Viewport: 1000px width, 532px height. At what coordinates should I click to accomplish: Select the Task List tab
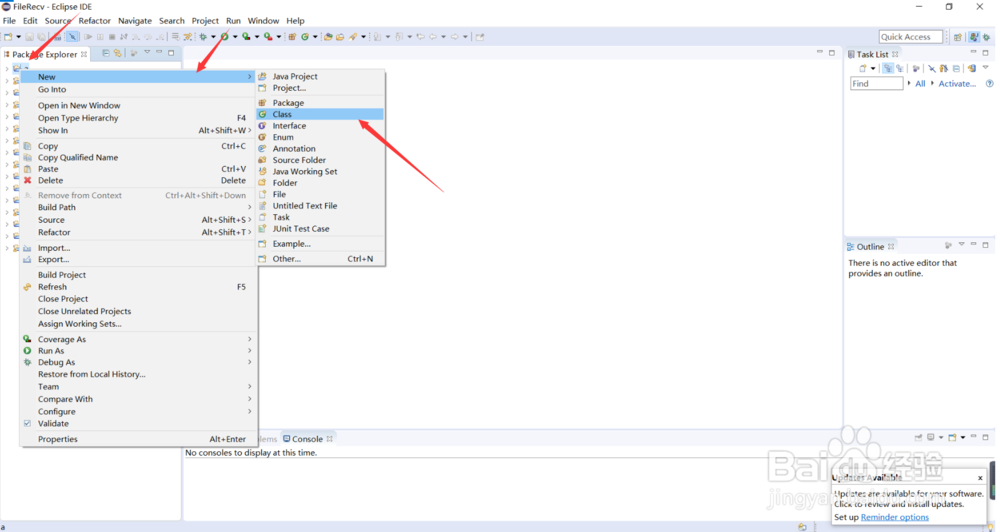[872, 54]
